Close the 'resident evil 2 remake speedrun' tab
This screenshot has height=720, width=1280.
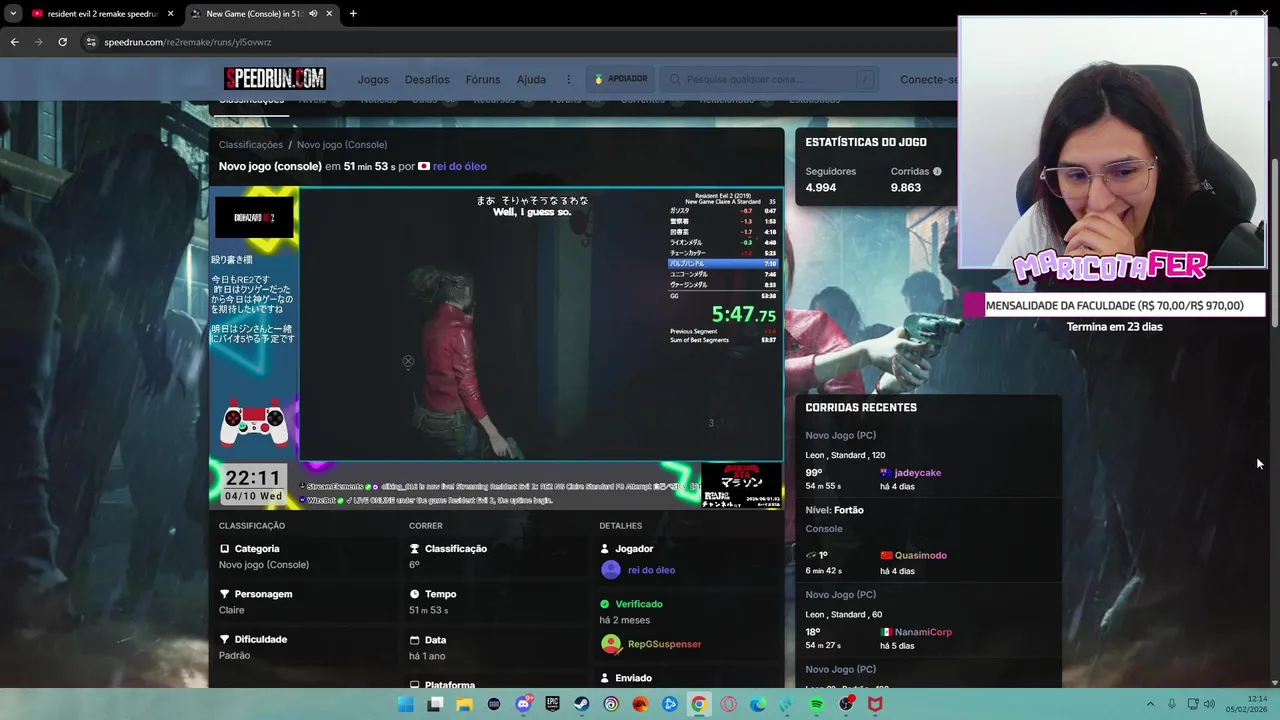(170, 14)
